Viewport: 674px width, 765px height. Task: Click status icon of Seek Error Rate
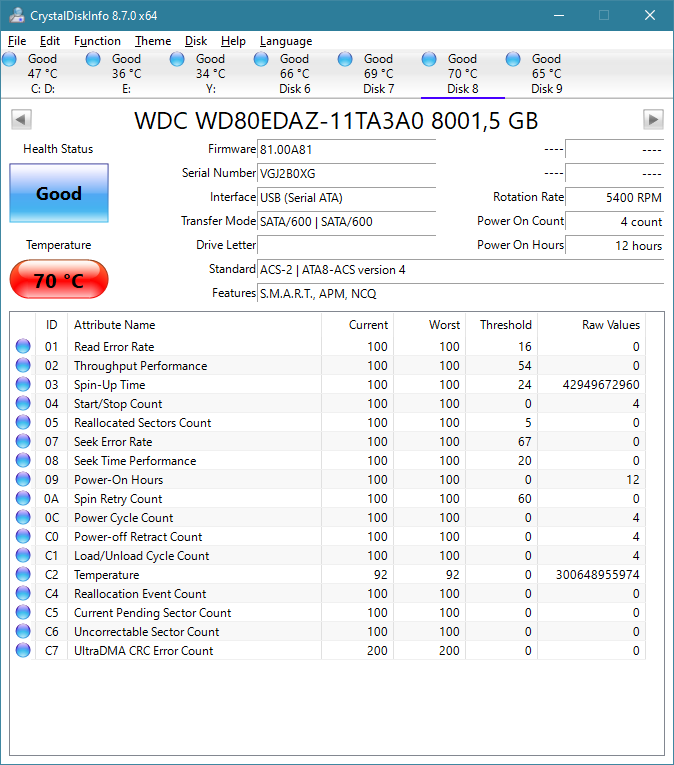tap(23, 441)
